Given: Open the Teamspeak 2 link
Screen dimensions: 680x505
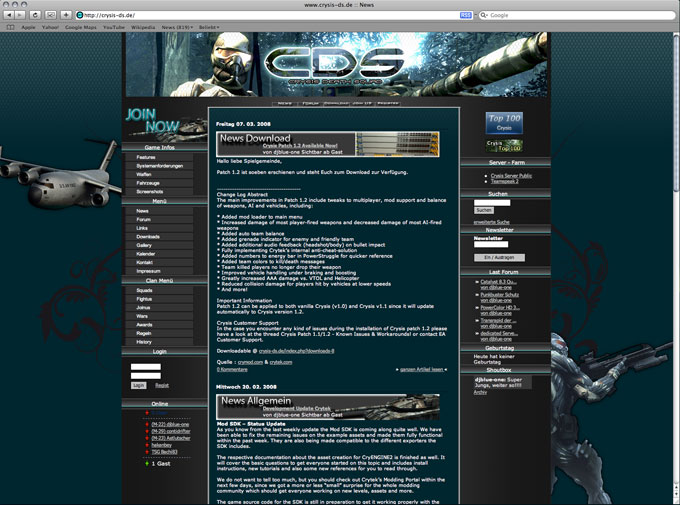Looking at the screenshot, I should (x=504, y=181).
